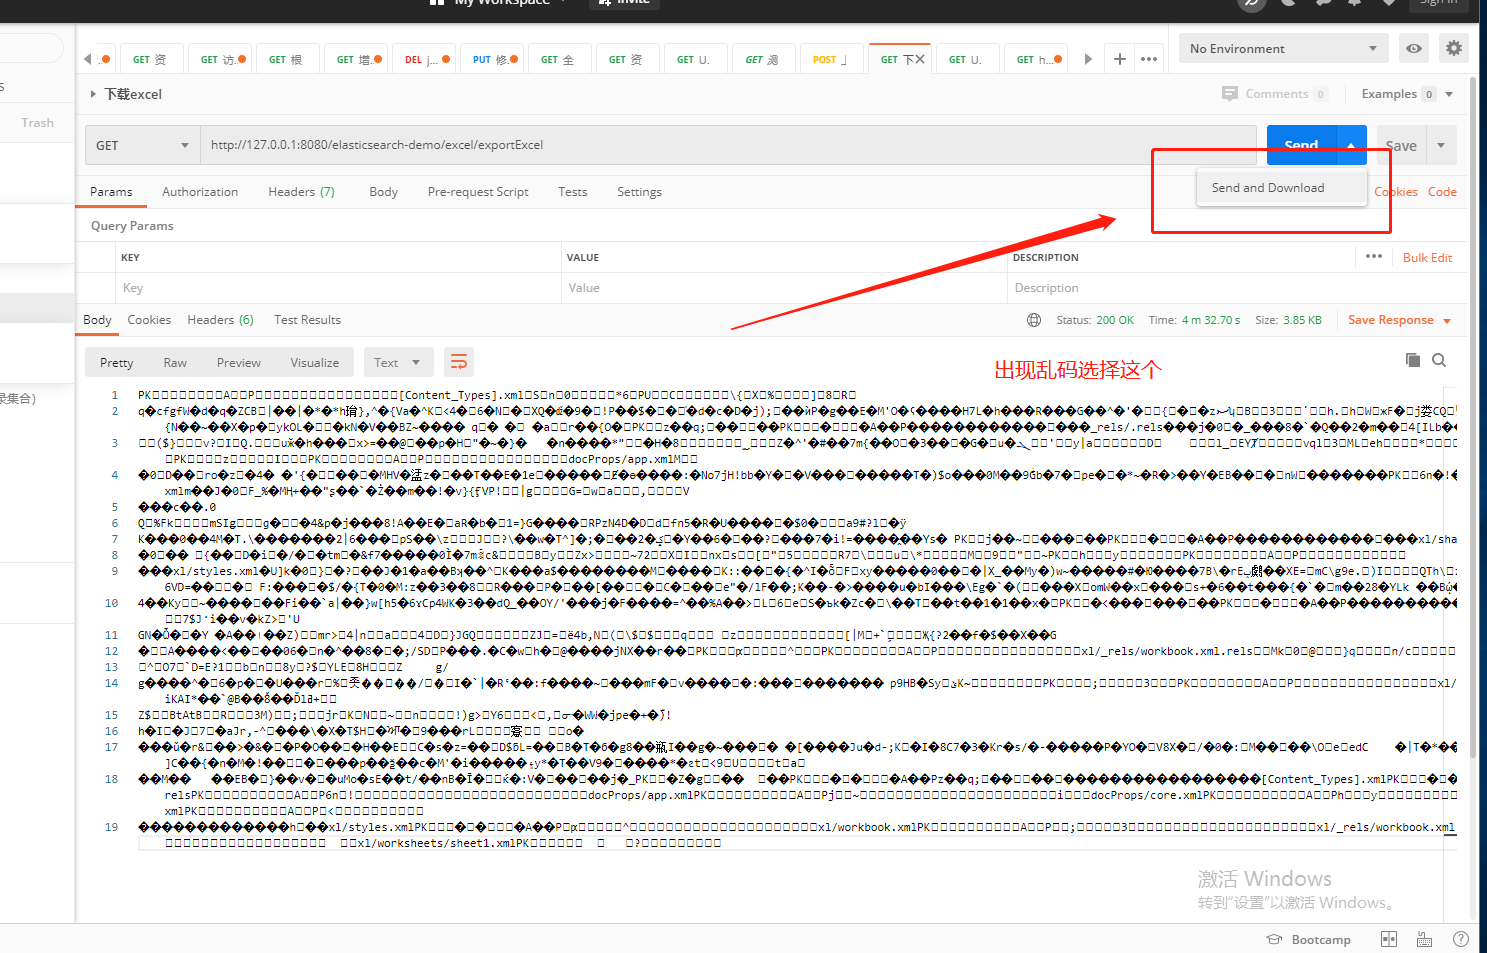Change response format from Text
Image resolution: width=1487 pixels, height=953 pixels.
pos(398,362)
